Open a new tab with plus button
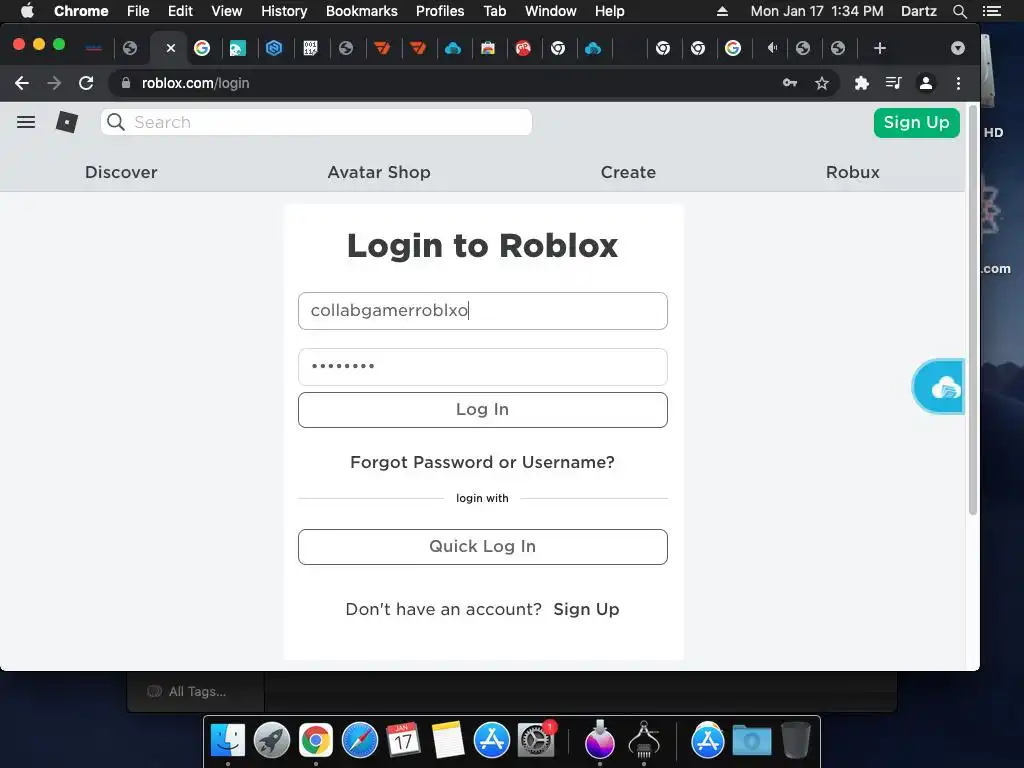This screenshot has height=768, width=1024. (880, 48)
